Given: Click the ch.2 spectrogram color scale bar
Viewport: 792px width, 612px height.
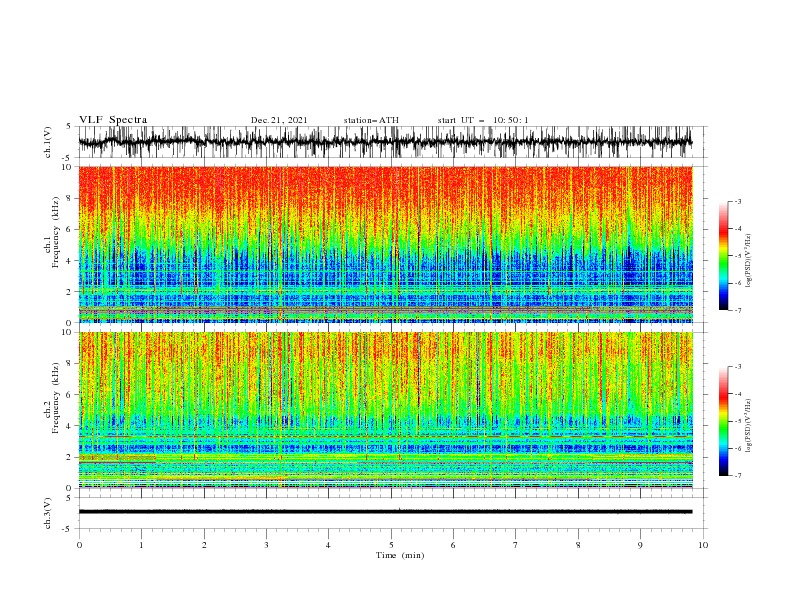Looking at the screenshot, I should (723, 421).
